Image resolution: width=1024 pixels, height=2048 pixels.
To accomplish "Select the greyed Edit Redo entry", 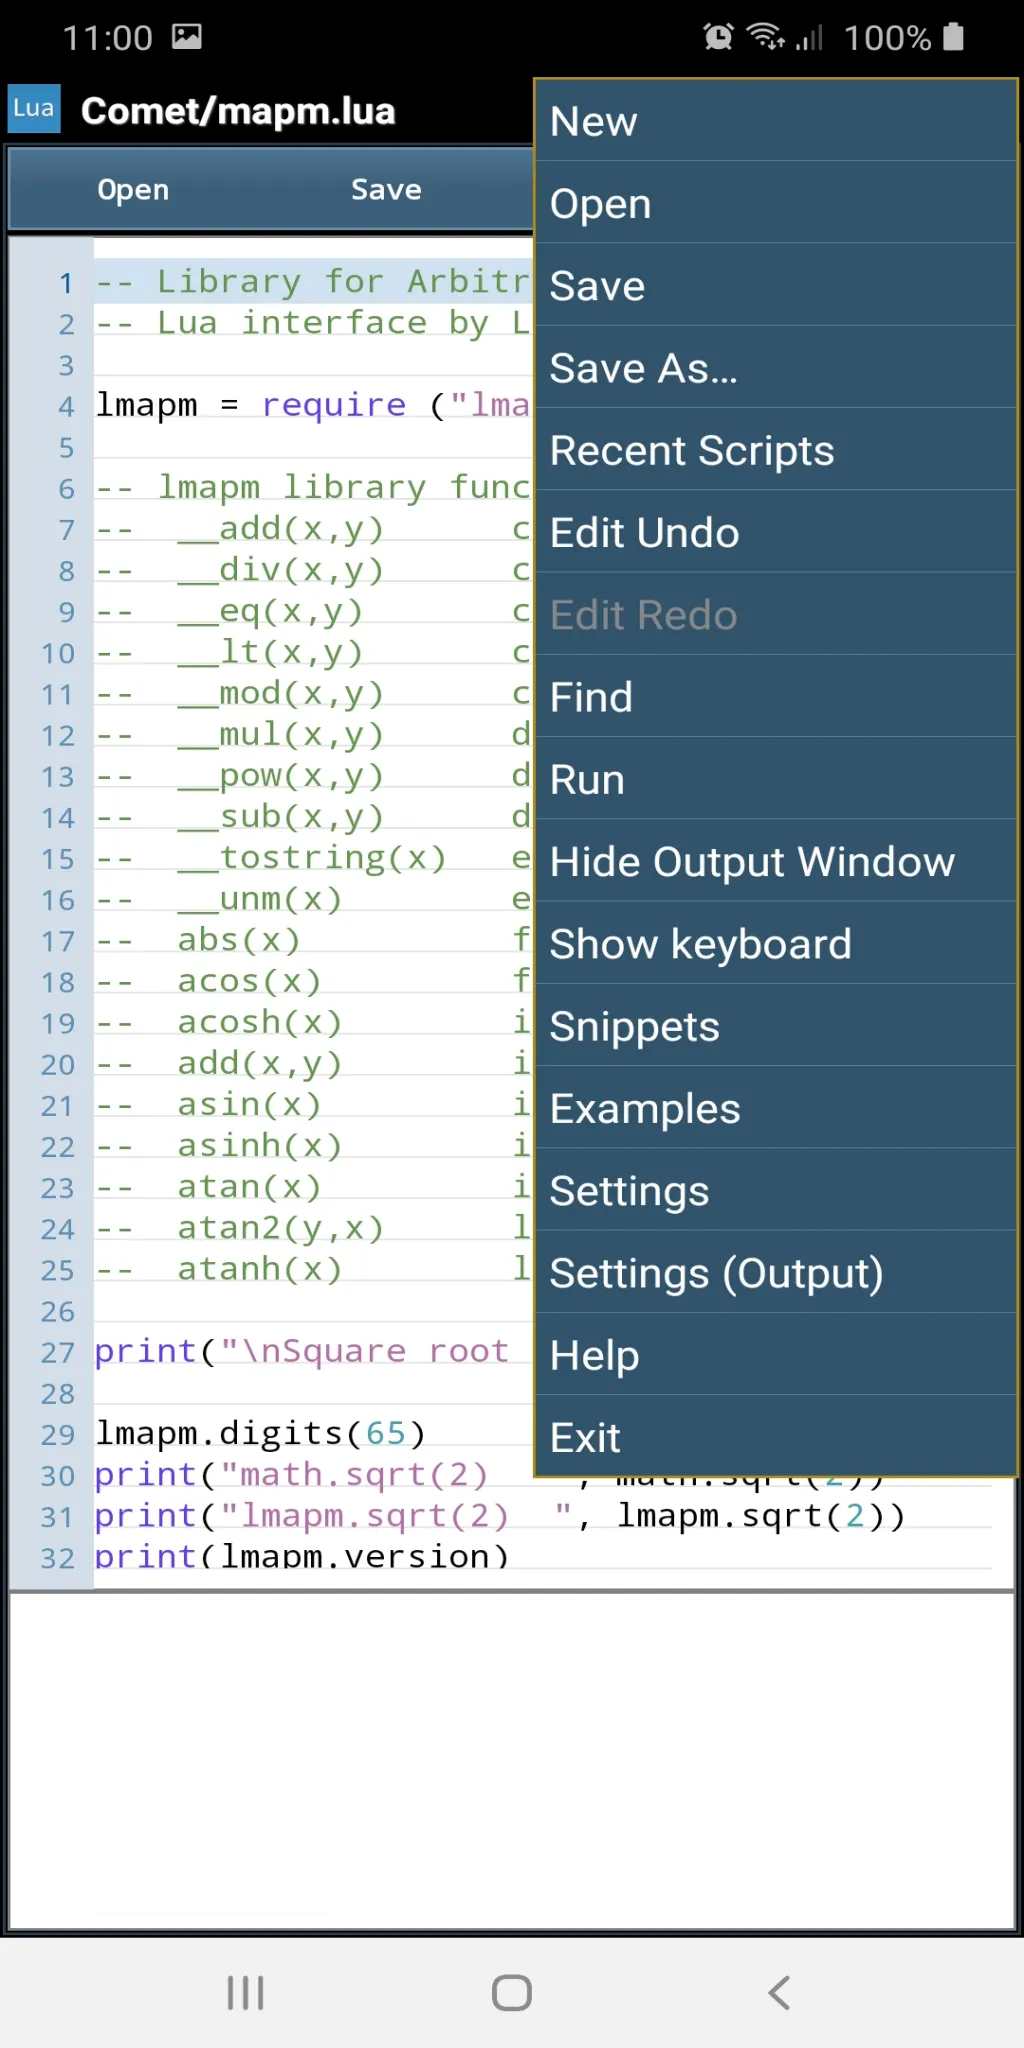I will pyautogui.click(x=776, y=614).
